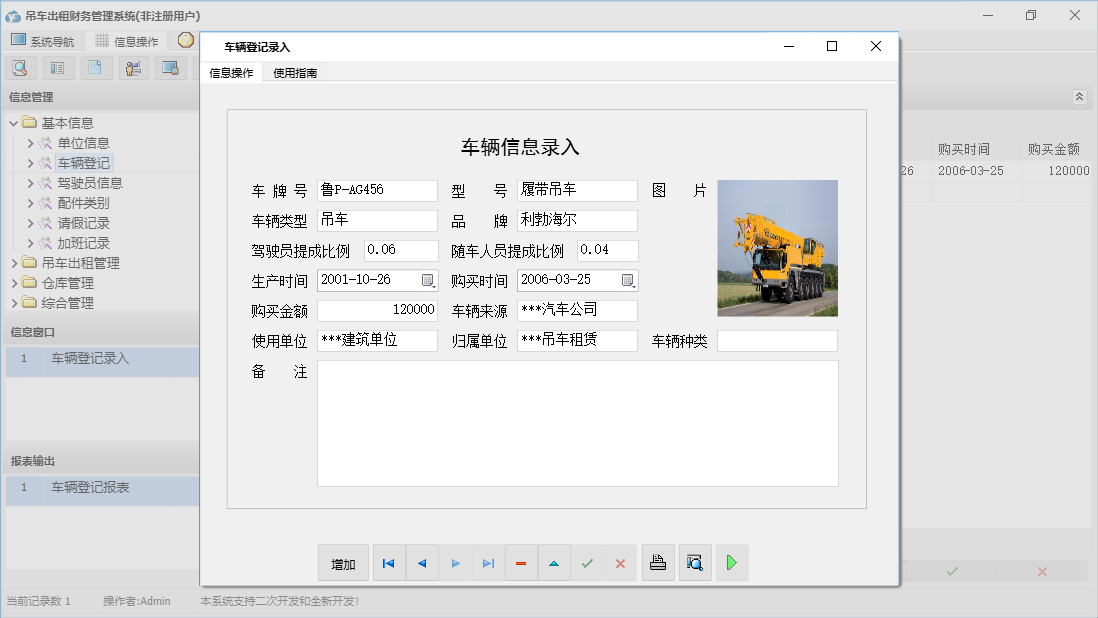
Task: Go to previous record using arrow icon
Action: (422, 563)
